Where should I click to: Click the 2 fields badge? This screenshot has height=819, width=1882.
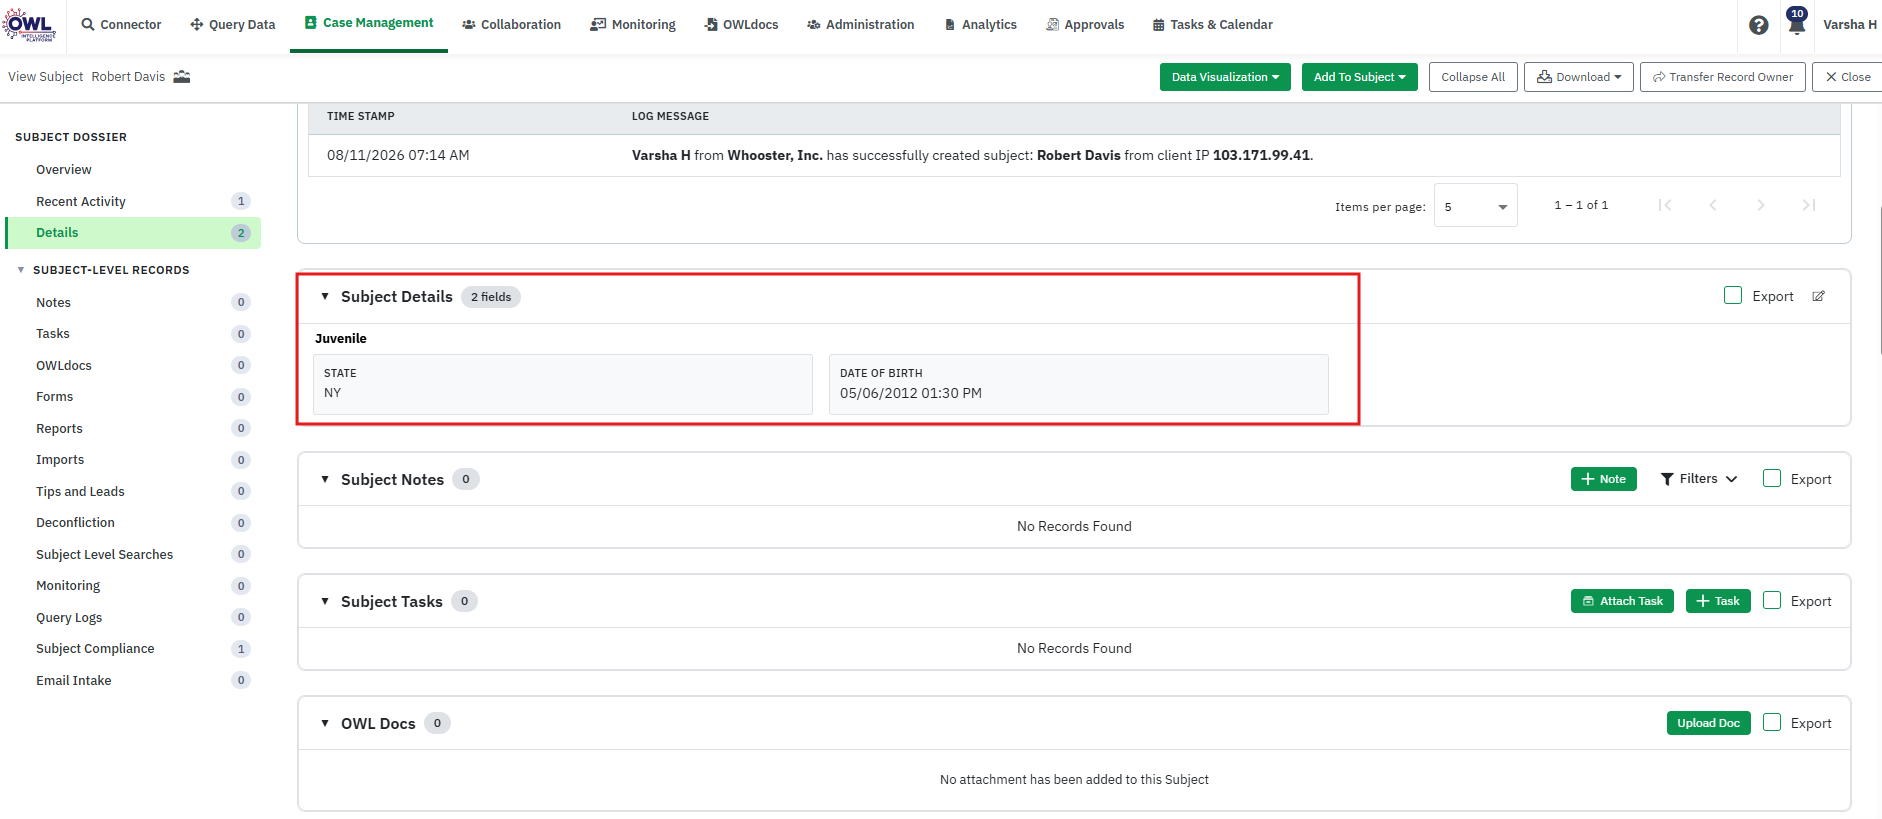tap(491, 297)
